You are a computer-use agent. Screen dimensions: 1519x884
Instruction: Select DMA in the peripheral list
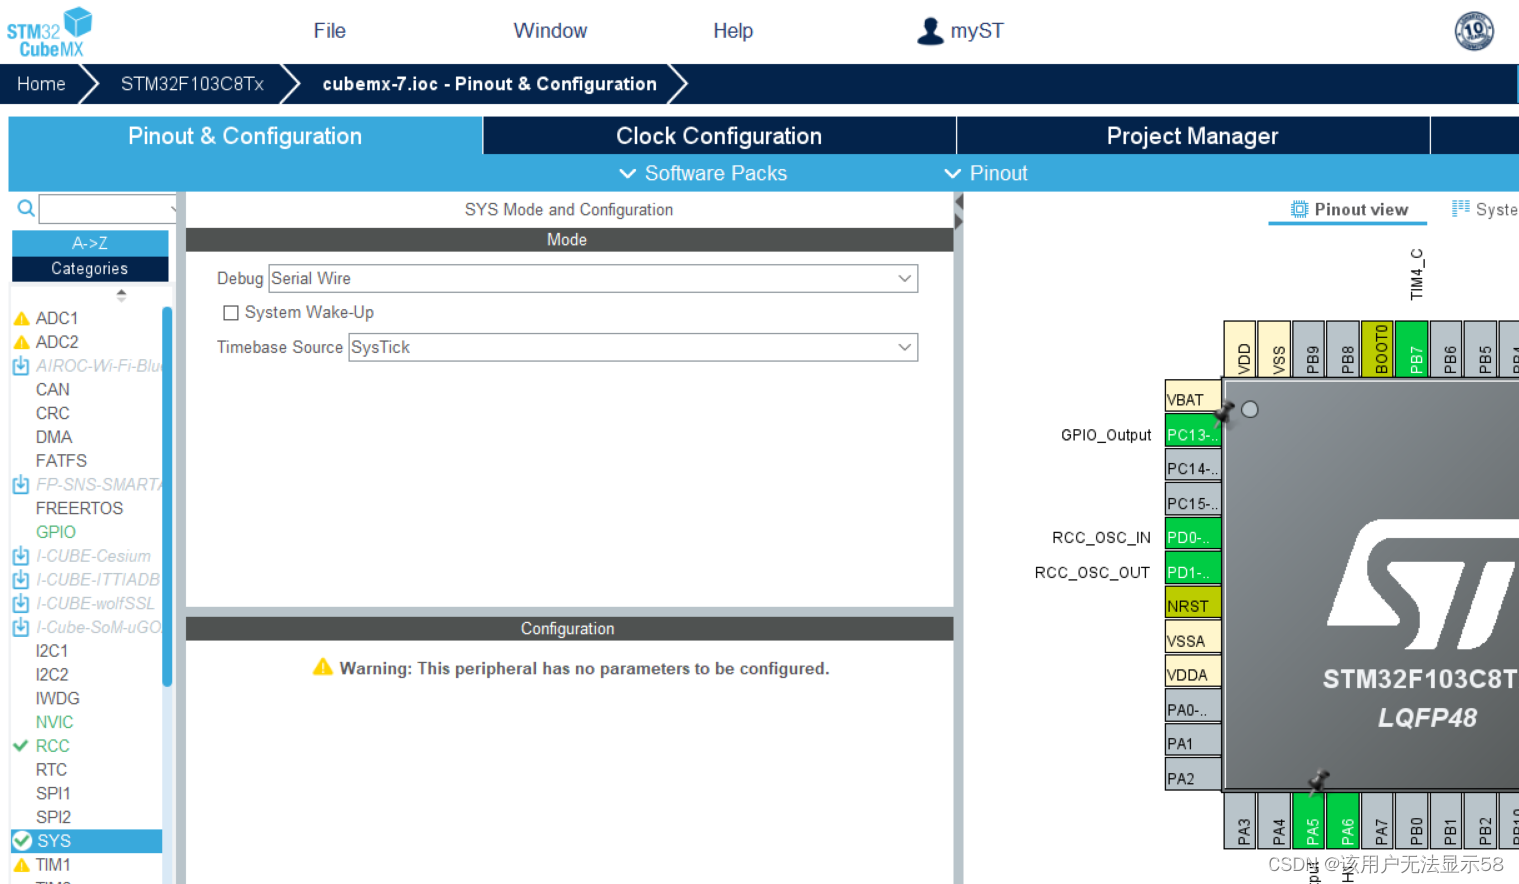(x=54, y=437)
